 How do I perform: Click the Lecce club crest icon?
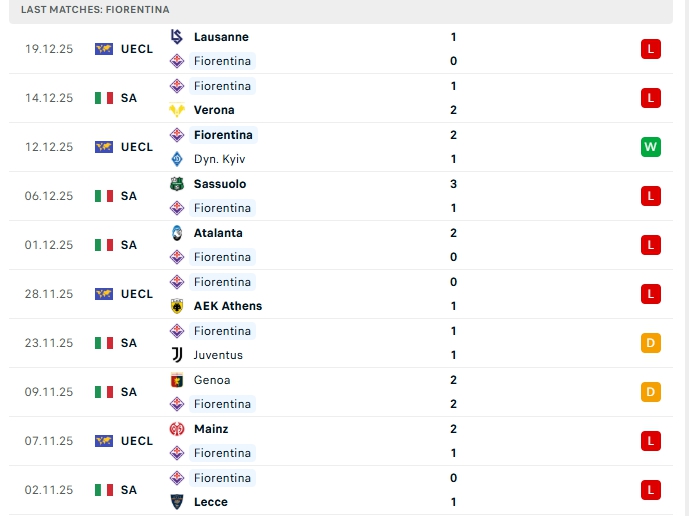177,502
